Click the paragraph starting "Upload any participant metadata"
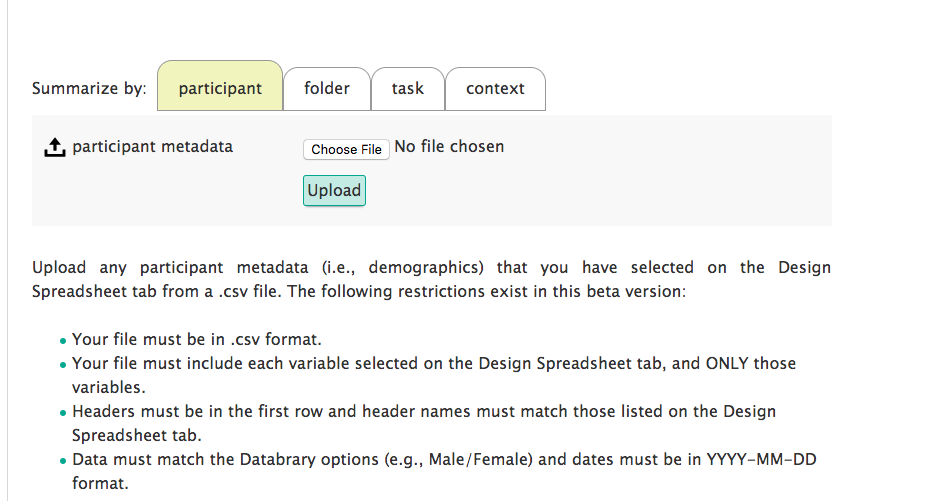This screenshot has width=937, height=501. pyautogui.click(x=431, y=278)
